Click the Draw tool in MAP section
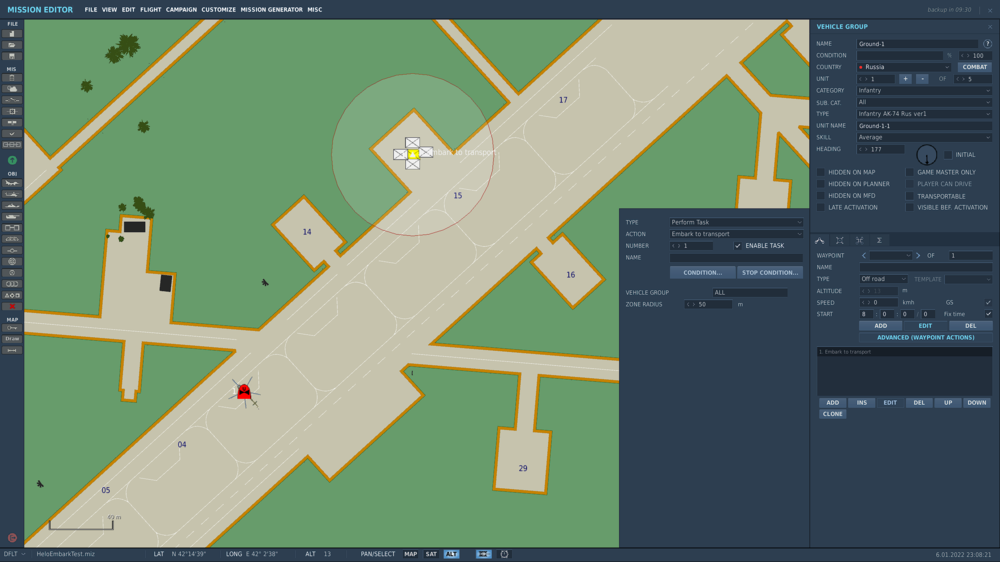This screenshot has height=562, width=1000. click(x=11, y=339)
